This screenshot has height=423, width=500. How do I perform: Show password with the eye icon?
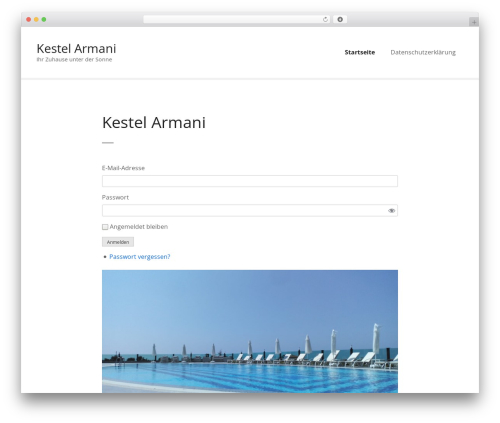pos(391,211)
